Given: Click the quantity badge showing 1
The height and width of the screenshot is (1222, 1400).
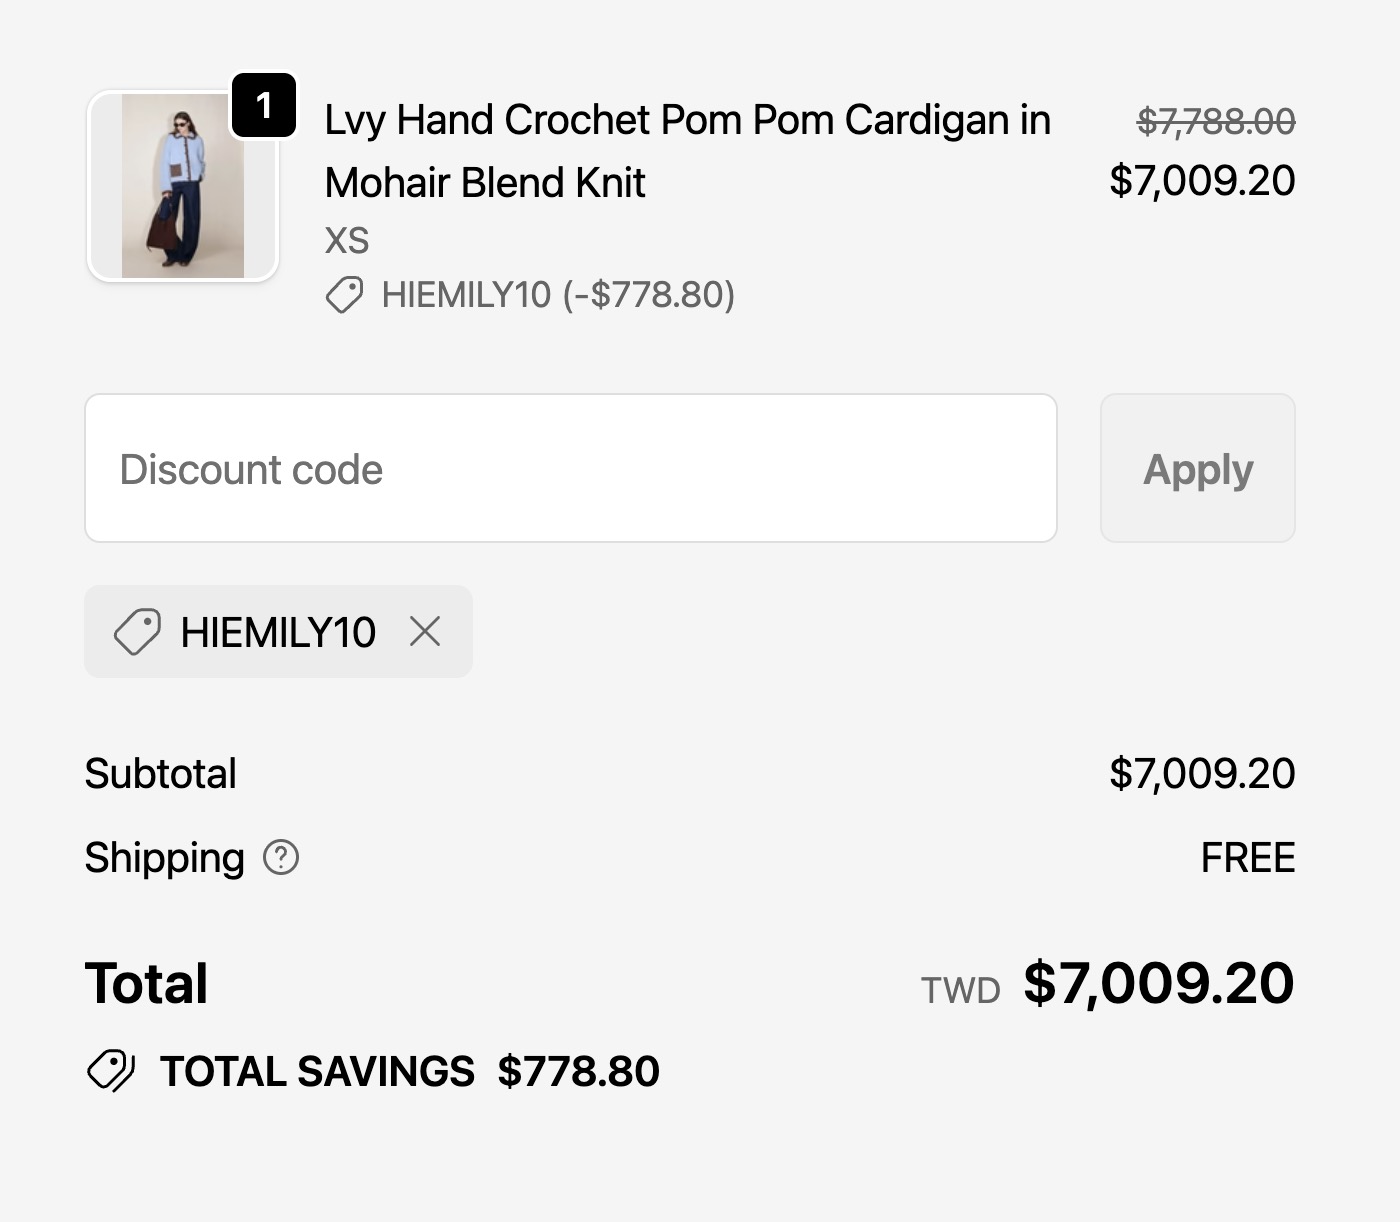Looking at the screenshot, I should (264, 105).
